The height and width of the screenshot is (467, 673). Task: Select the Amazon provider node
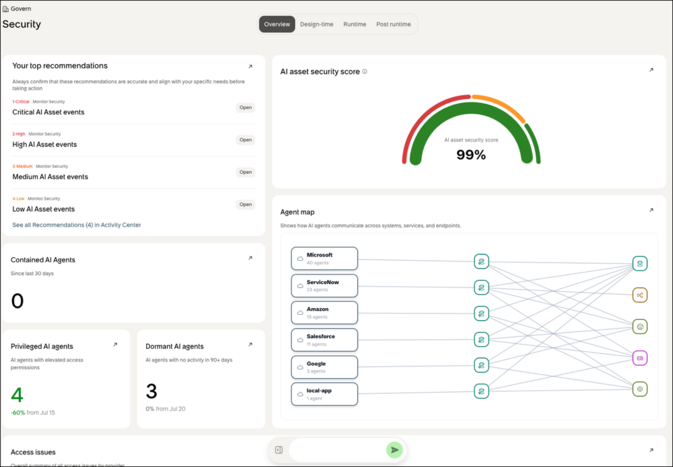(x=324, y=313)
